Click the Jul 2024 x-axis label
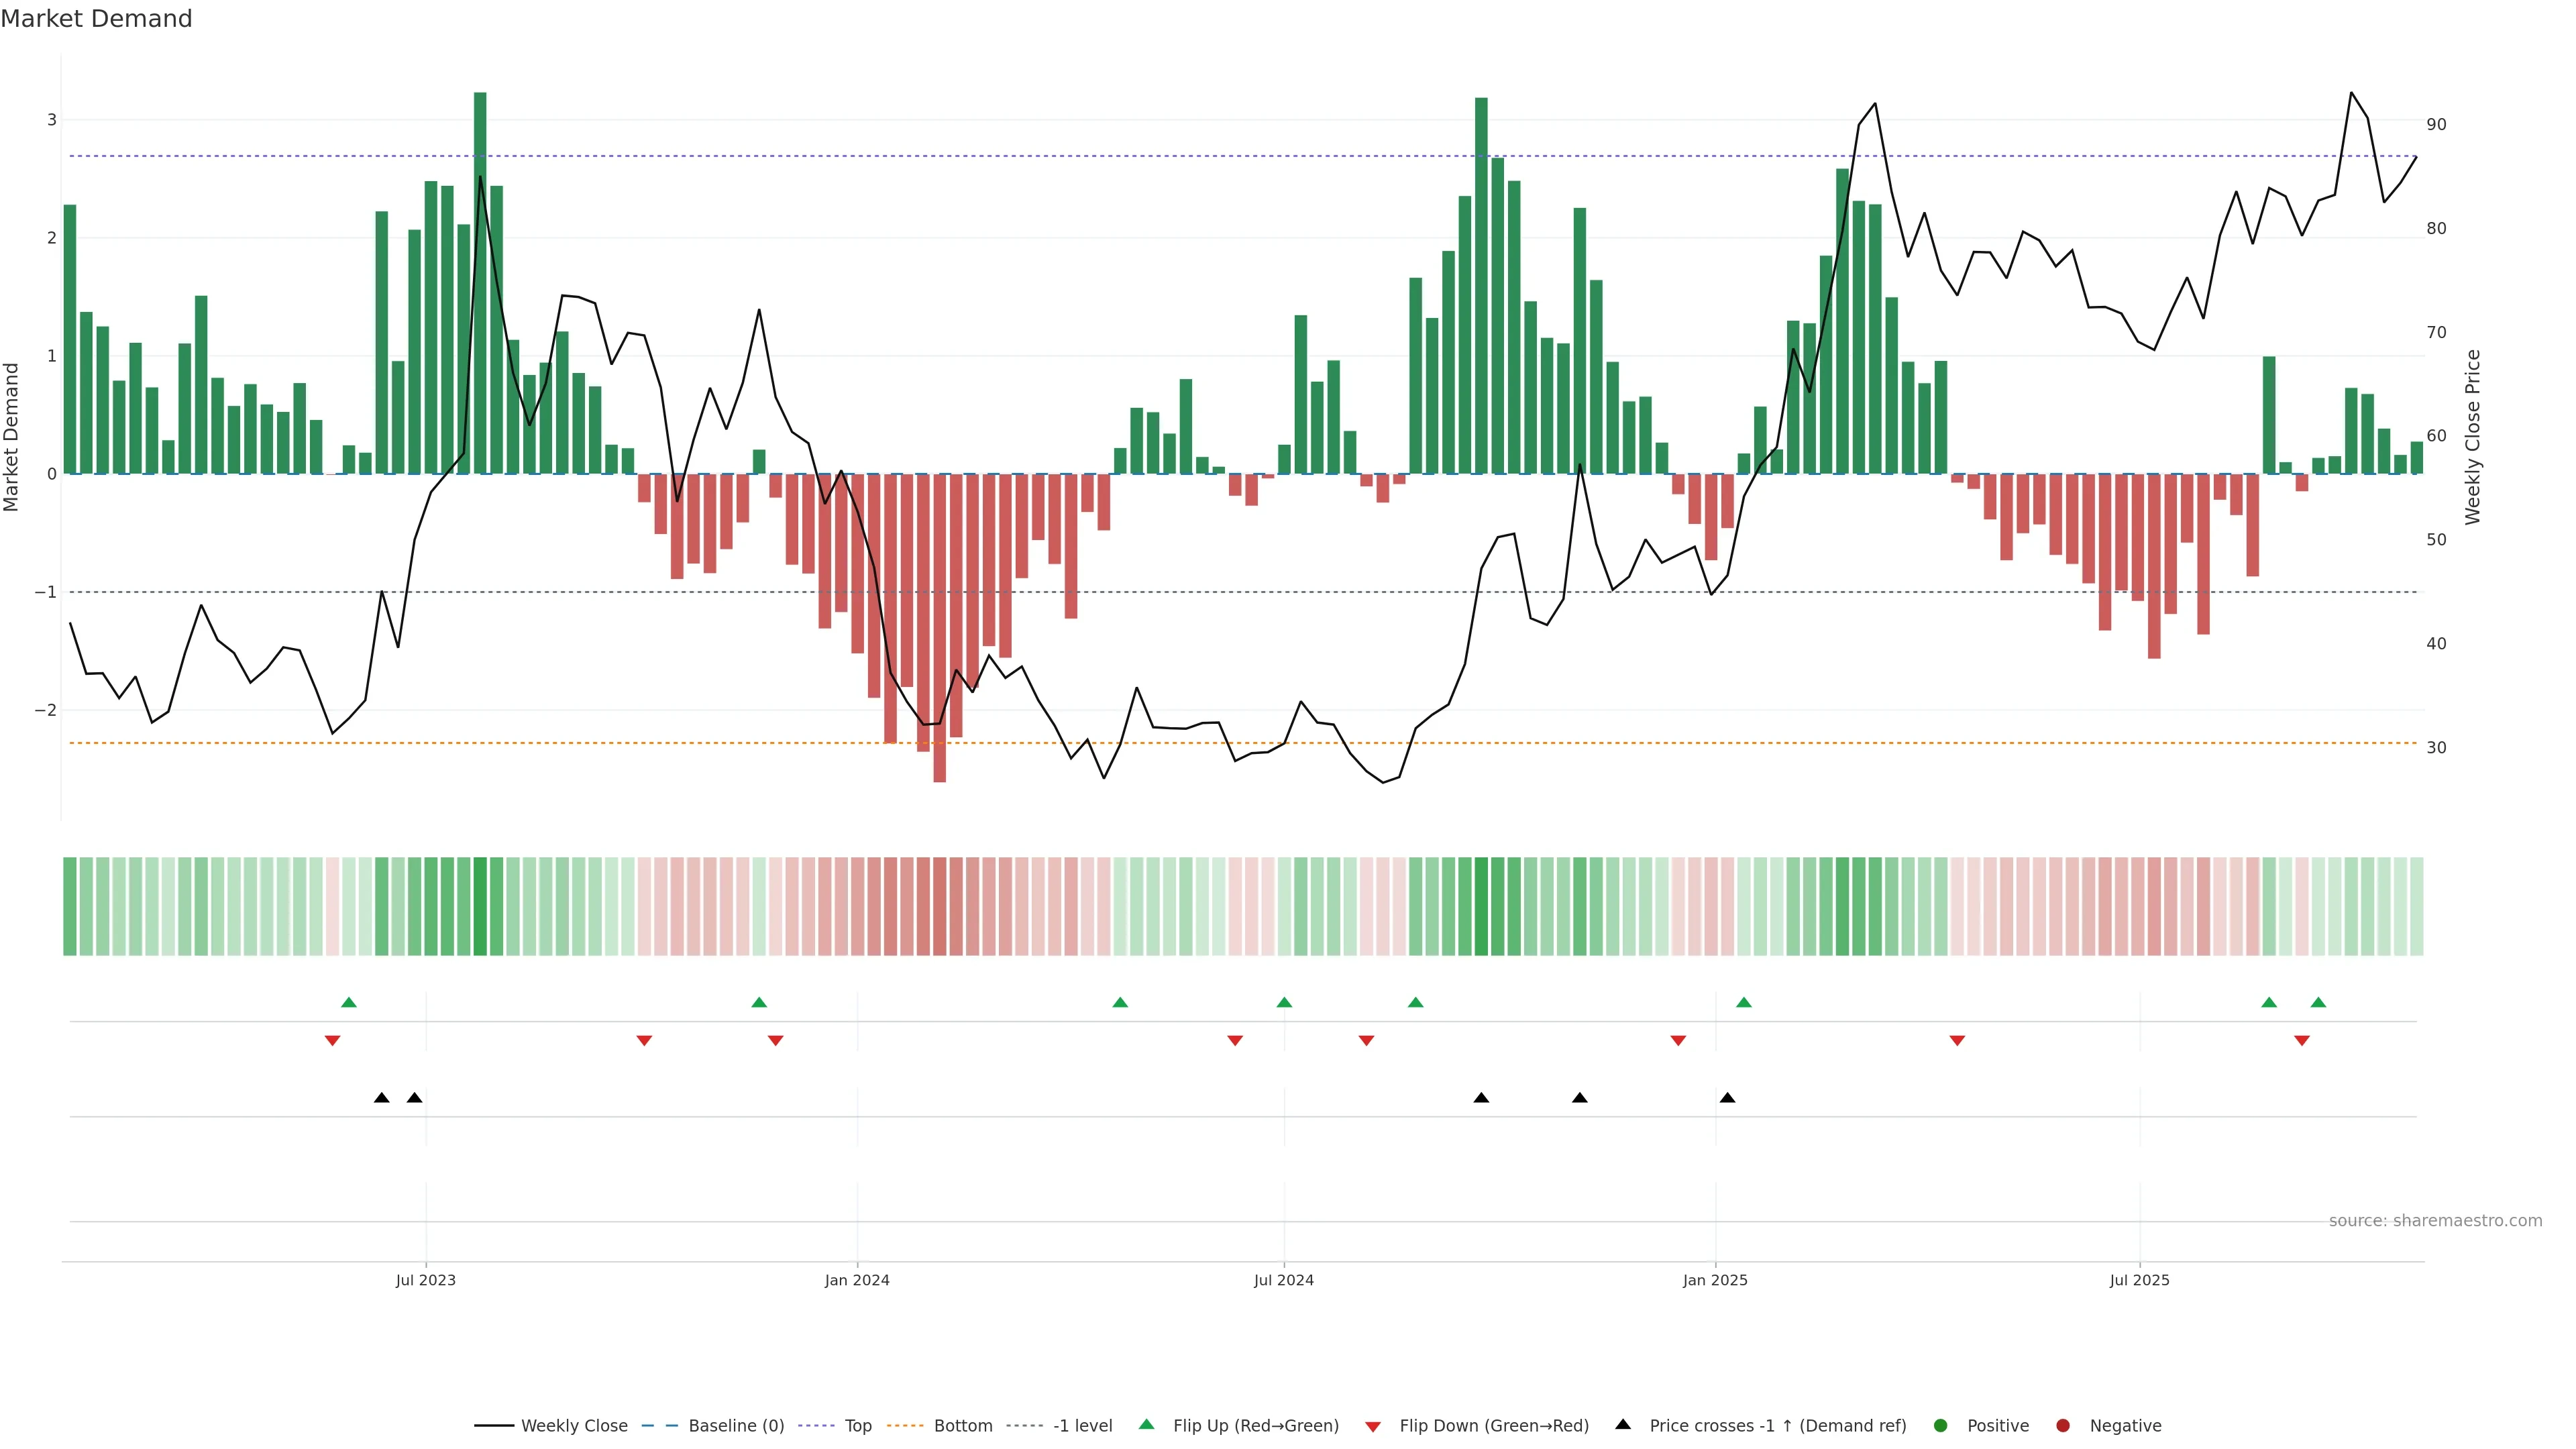 [1284, 1280]
